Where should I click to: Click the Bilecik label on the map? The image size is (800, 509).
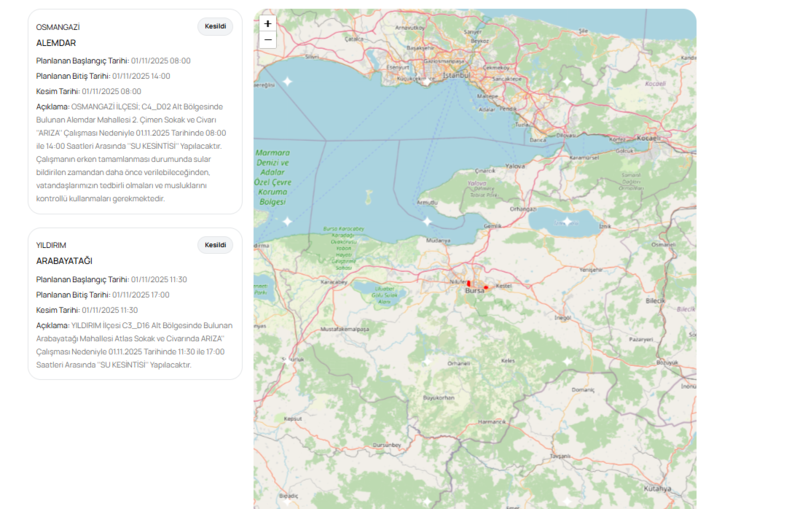click(655, 300)
